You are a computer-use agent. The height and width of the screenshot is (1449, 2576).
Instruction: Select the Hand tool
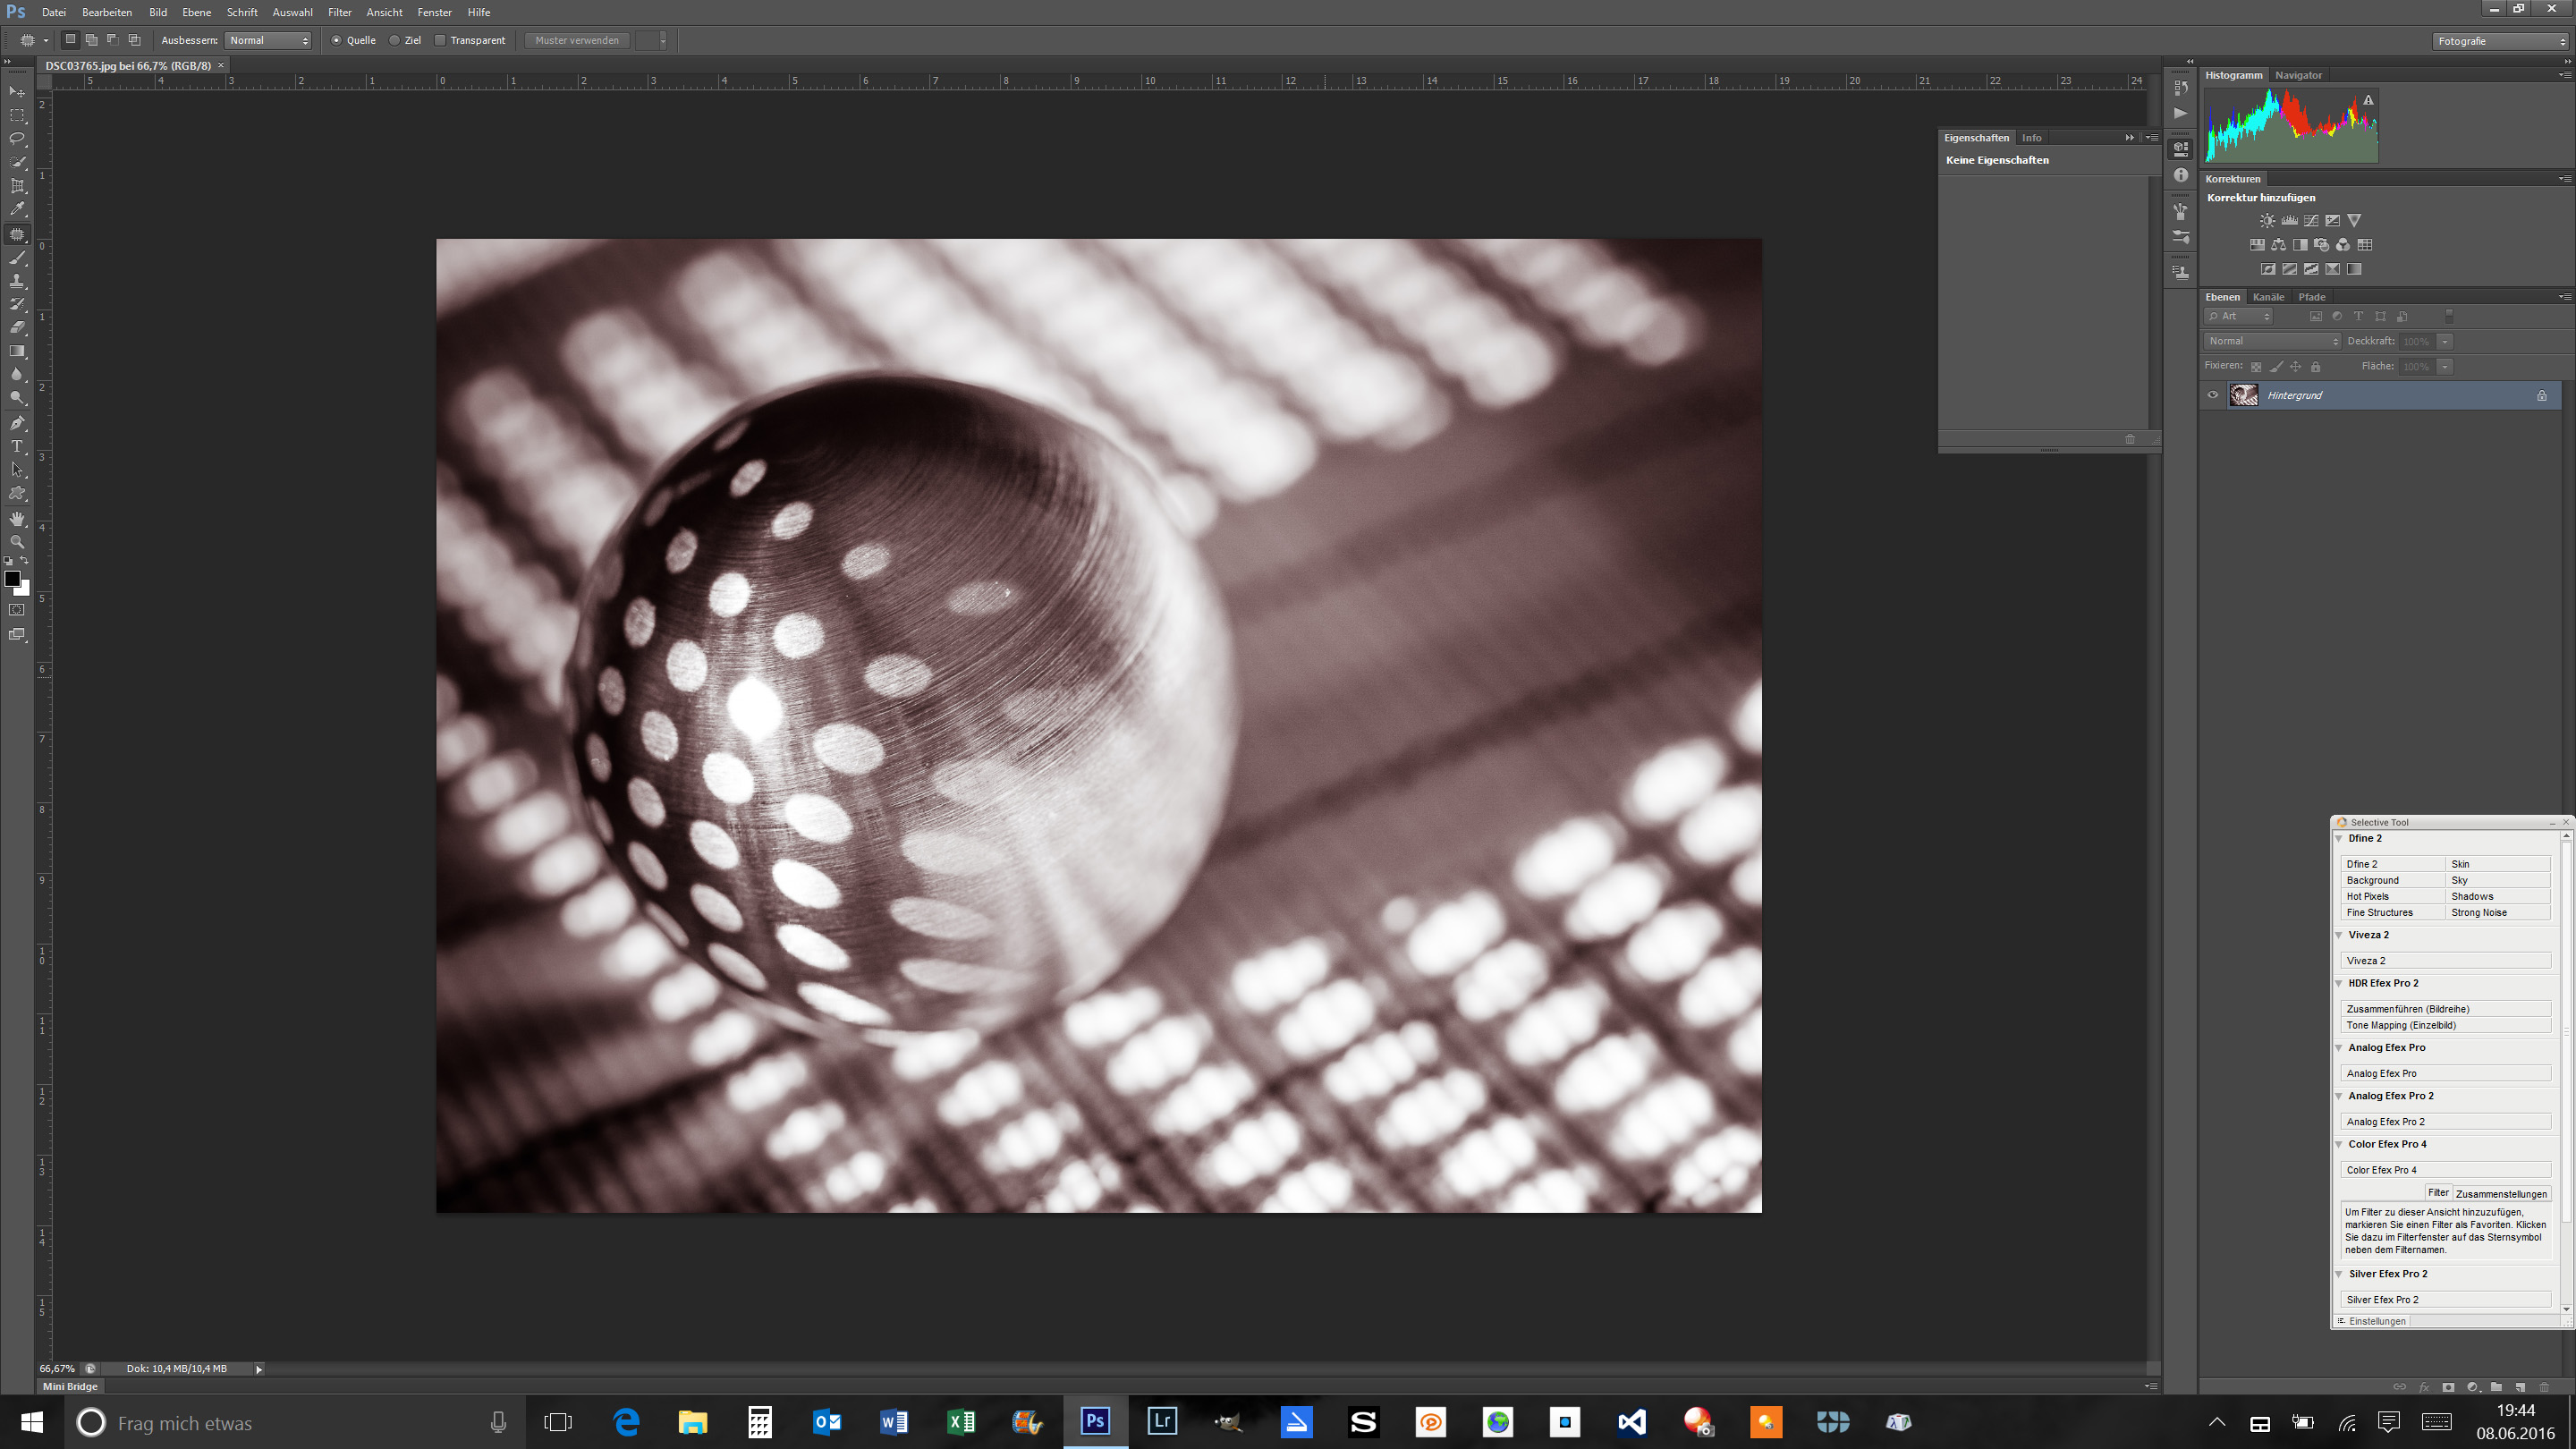[17, 518]
